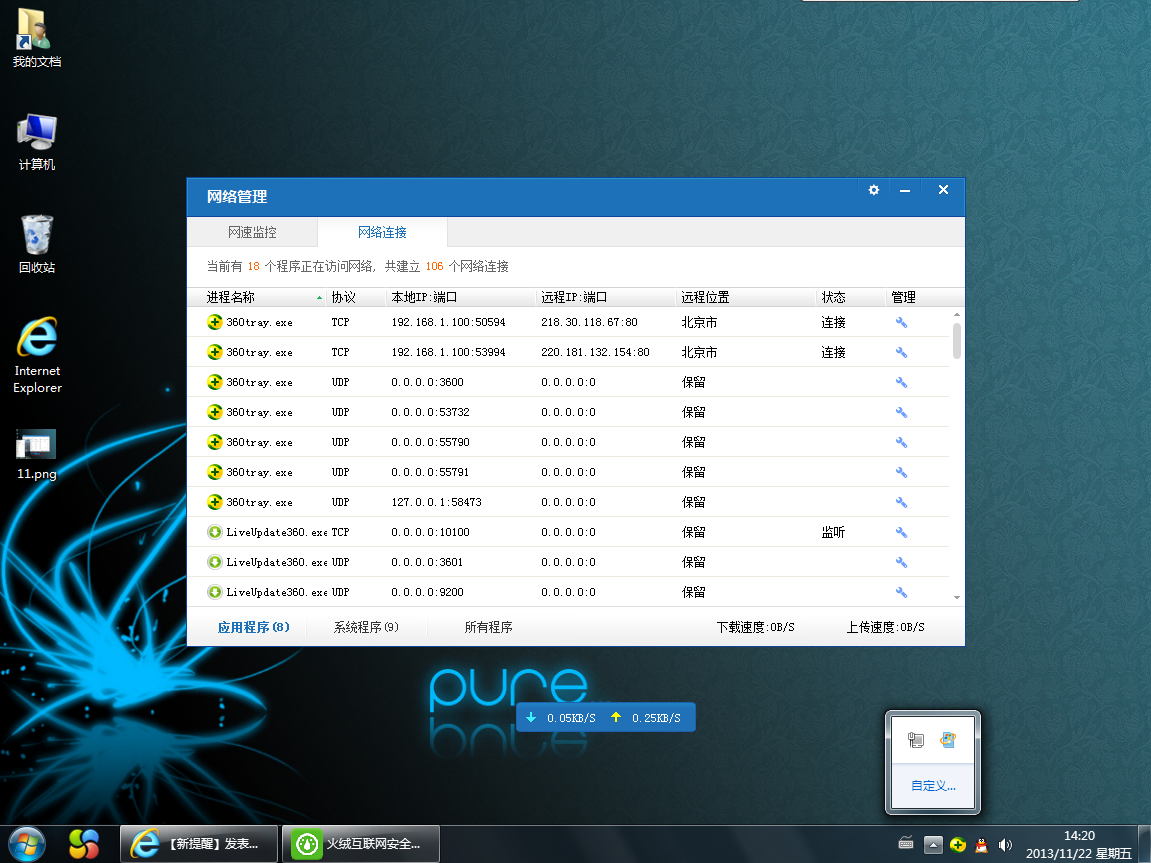The width and height of the screenshot is (1151, 863).
Task: Click the QQ penguin tray icon
Action: pyautogui.click(x=981, y=845)
